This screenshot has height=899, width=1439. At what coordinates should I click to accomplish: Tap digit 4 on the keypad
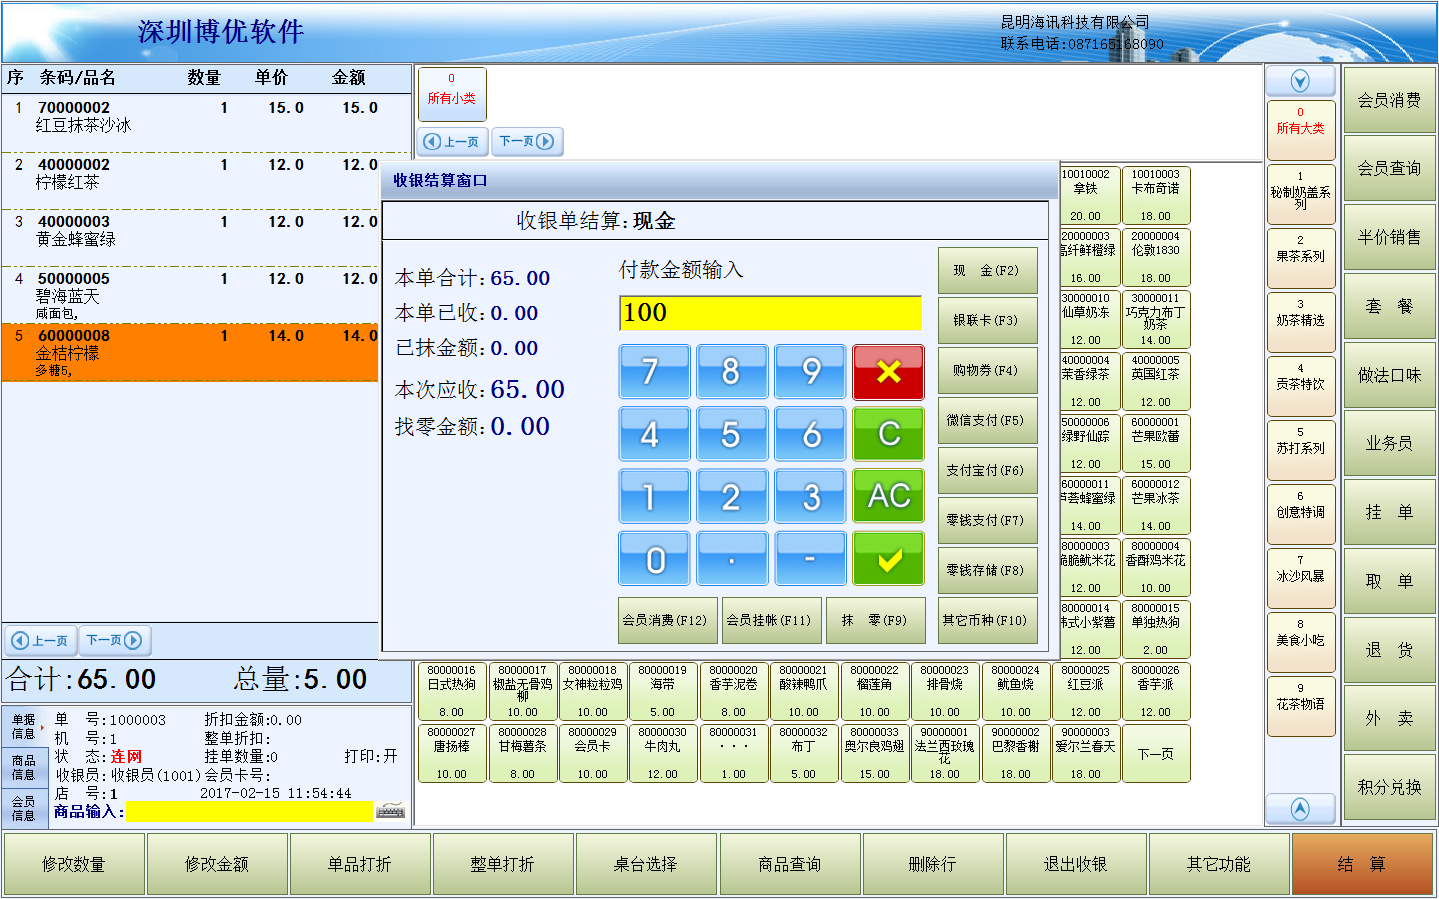pos(654,434)
